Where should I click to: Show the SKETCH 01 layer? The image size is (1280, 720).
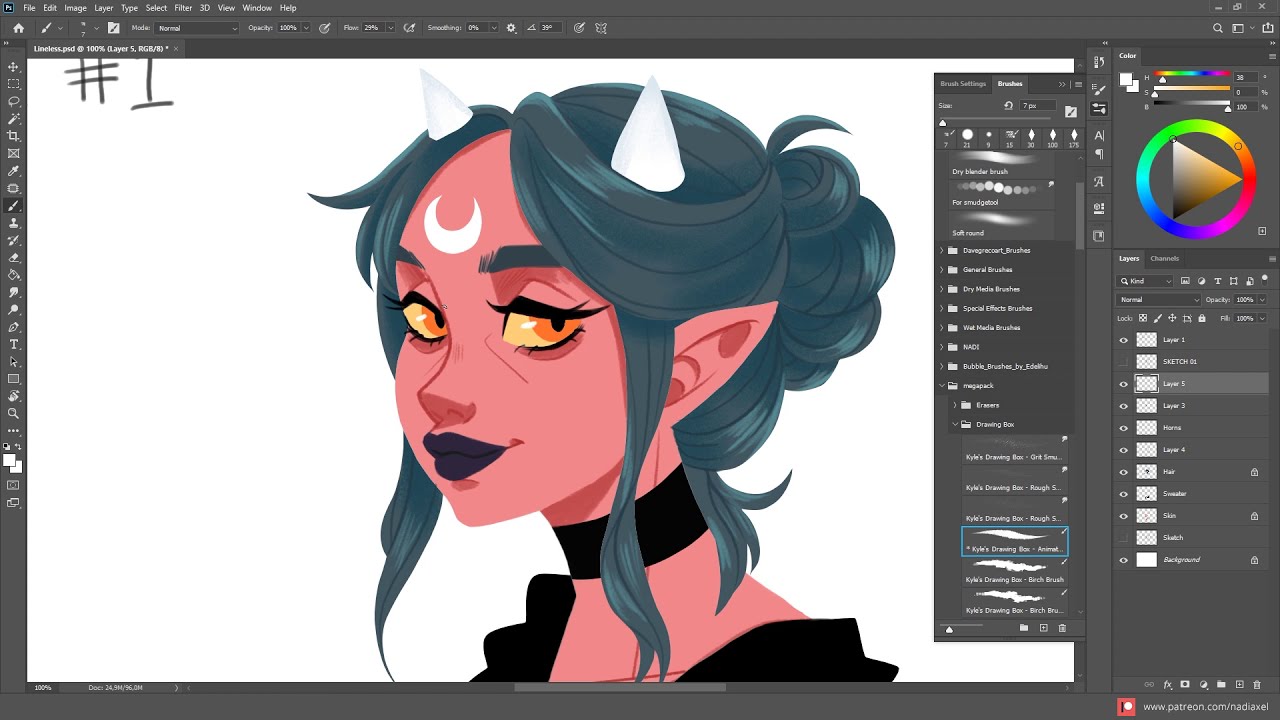point(1123,362)
